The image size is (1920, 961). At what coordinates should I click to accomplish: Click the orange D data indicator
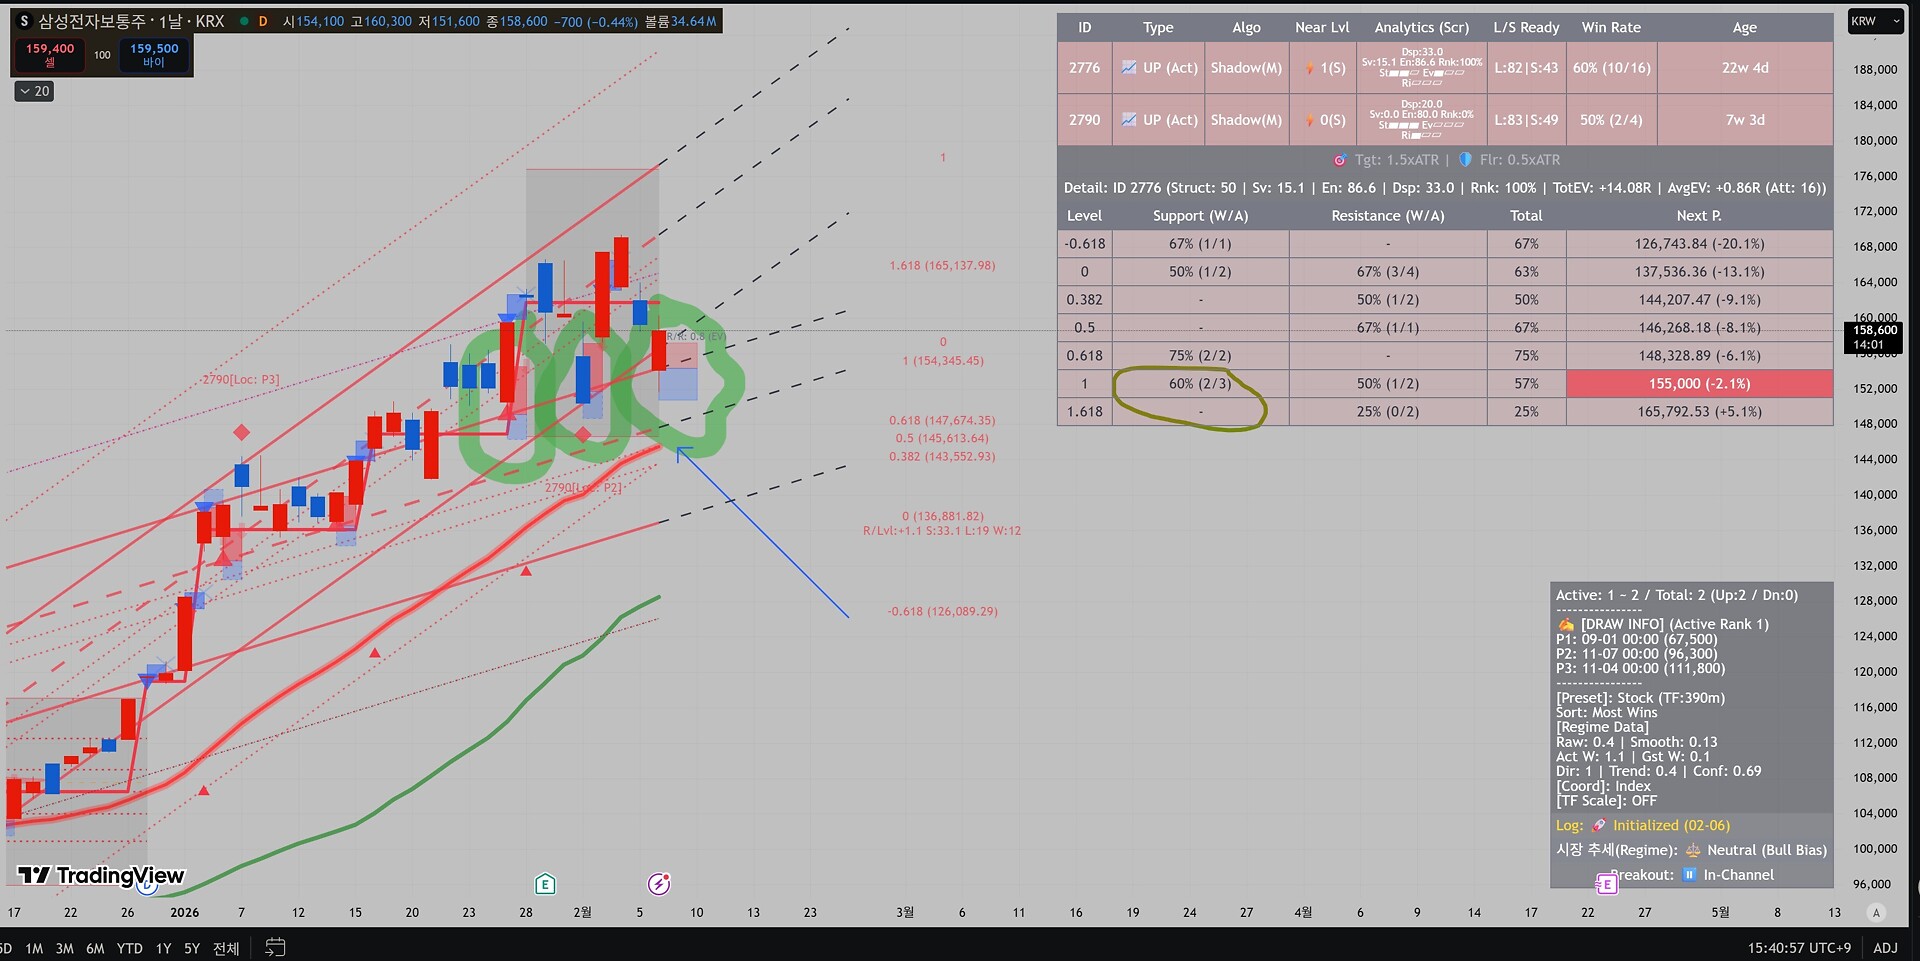click(263, 21)
